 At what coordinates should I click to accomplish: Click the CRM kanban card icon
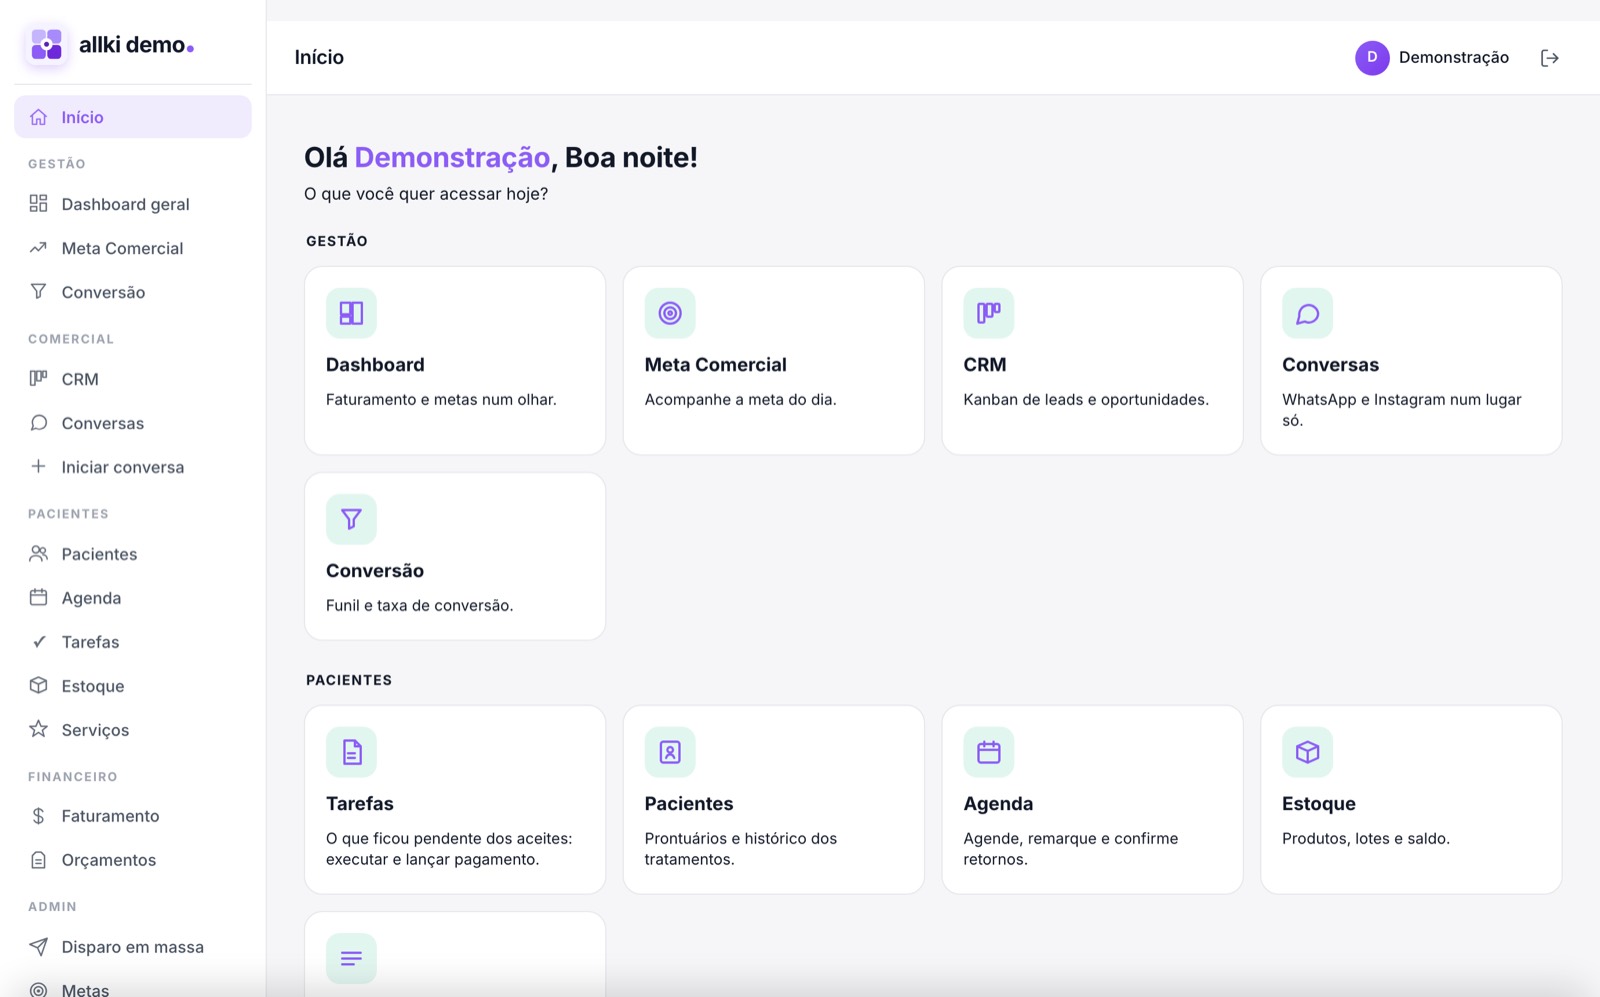click(989, 313)
